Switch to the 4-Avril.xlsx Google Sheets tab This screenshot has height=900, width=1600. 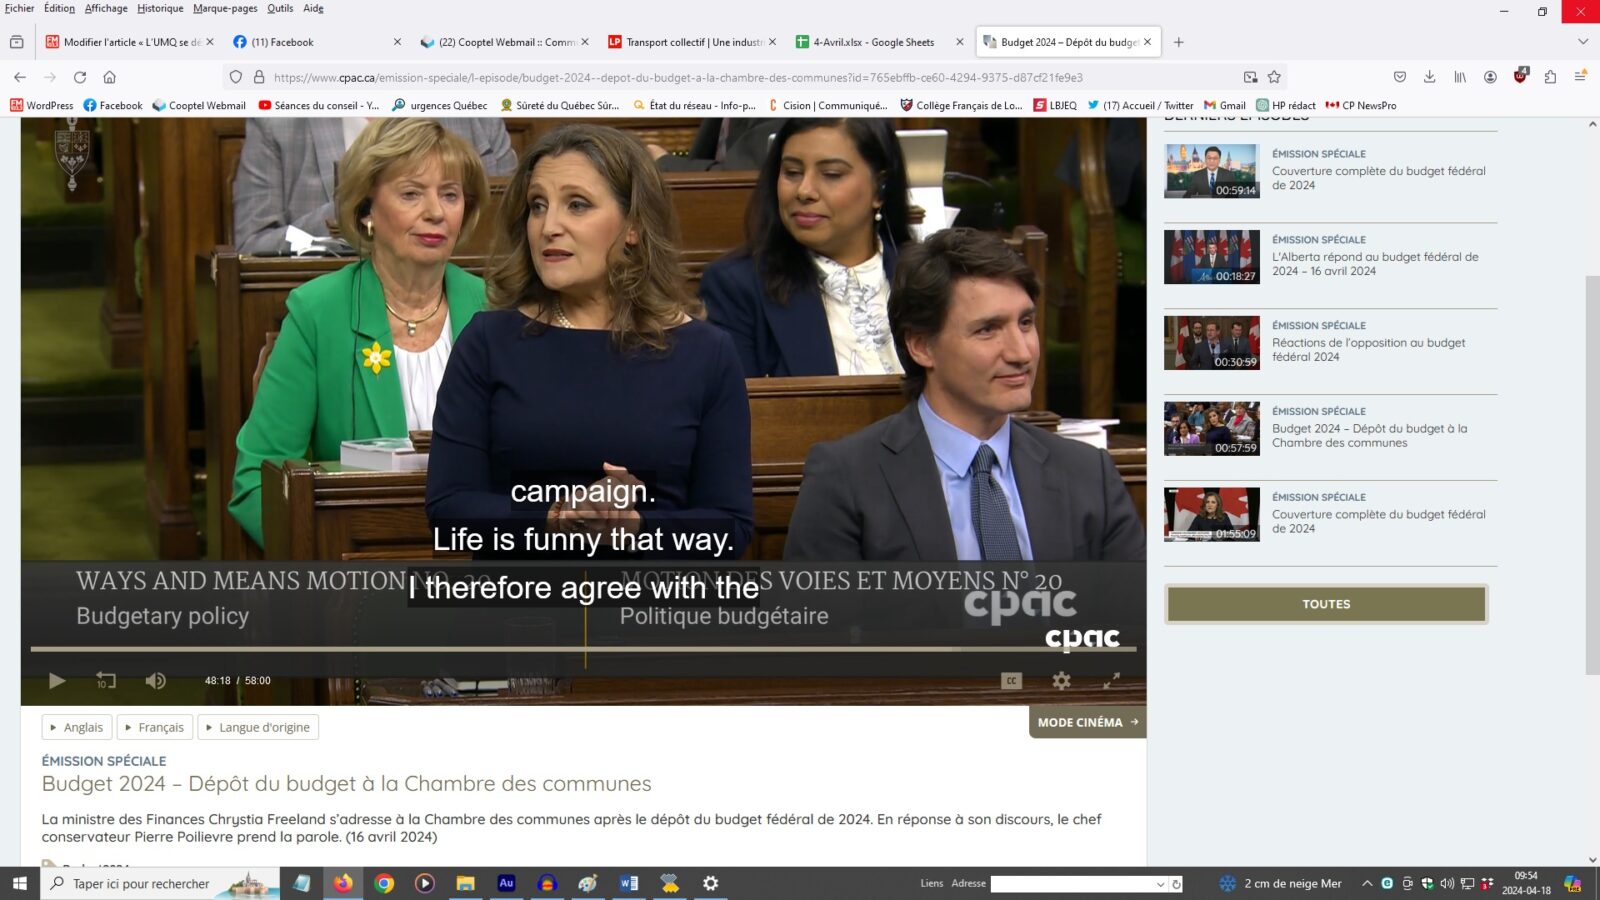[873, 42]
